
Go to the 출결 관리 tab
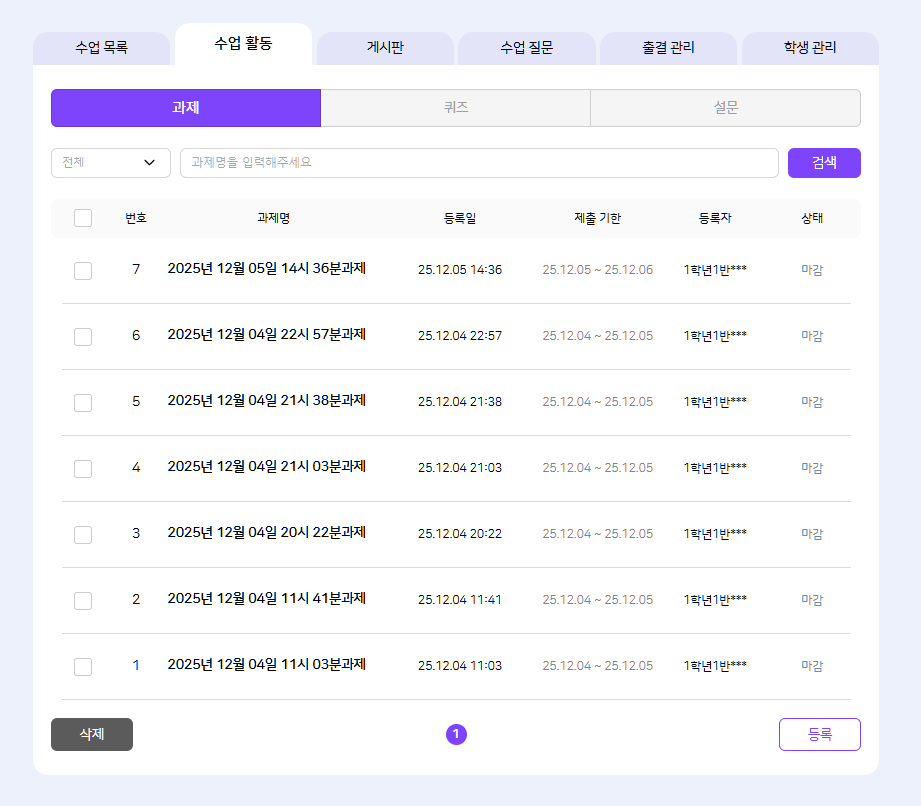(x=668, y=48)
